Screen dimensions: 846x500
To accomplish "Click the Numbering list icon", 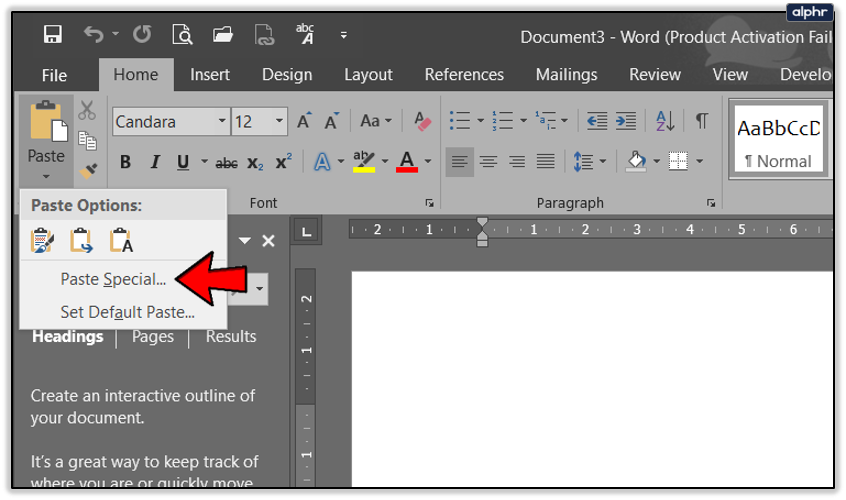I will tap(503, 121).
